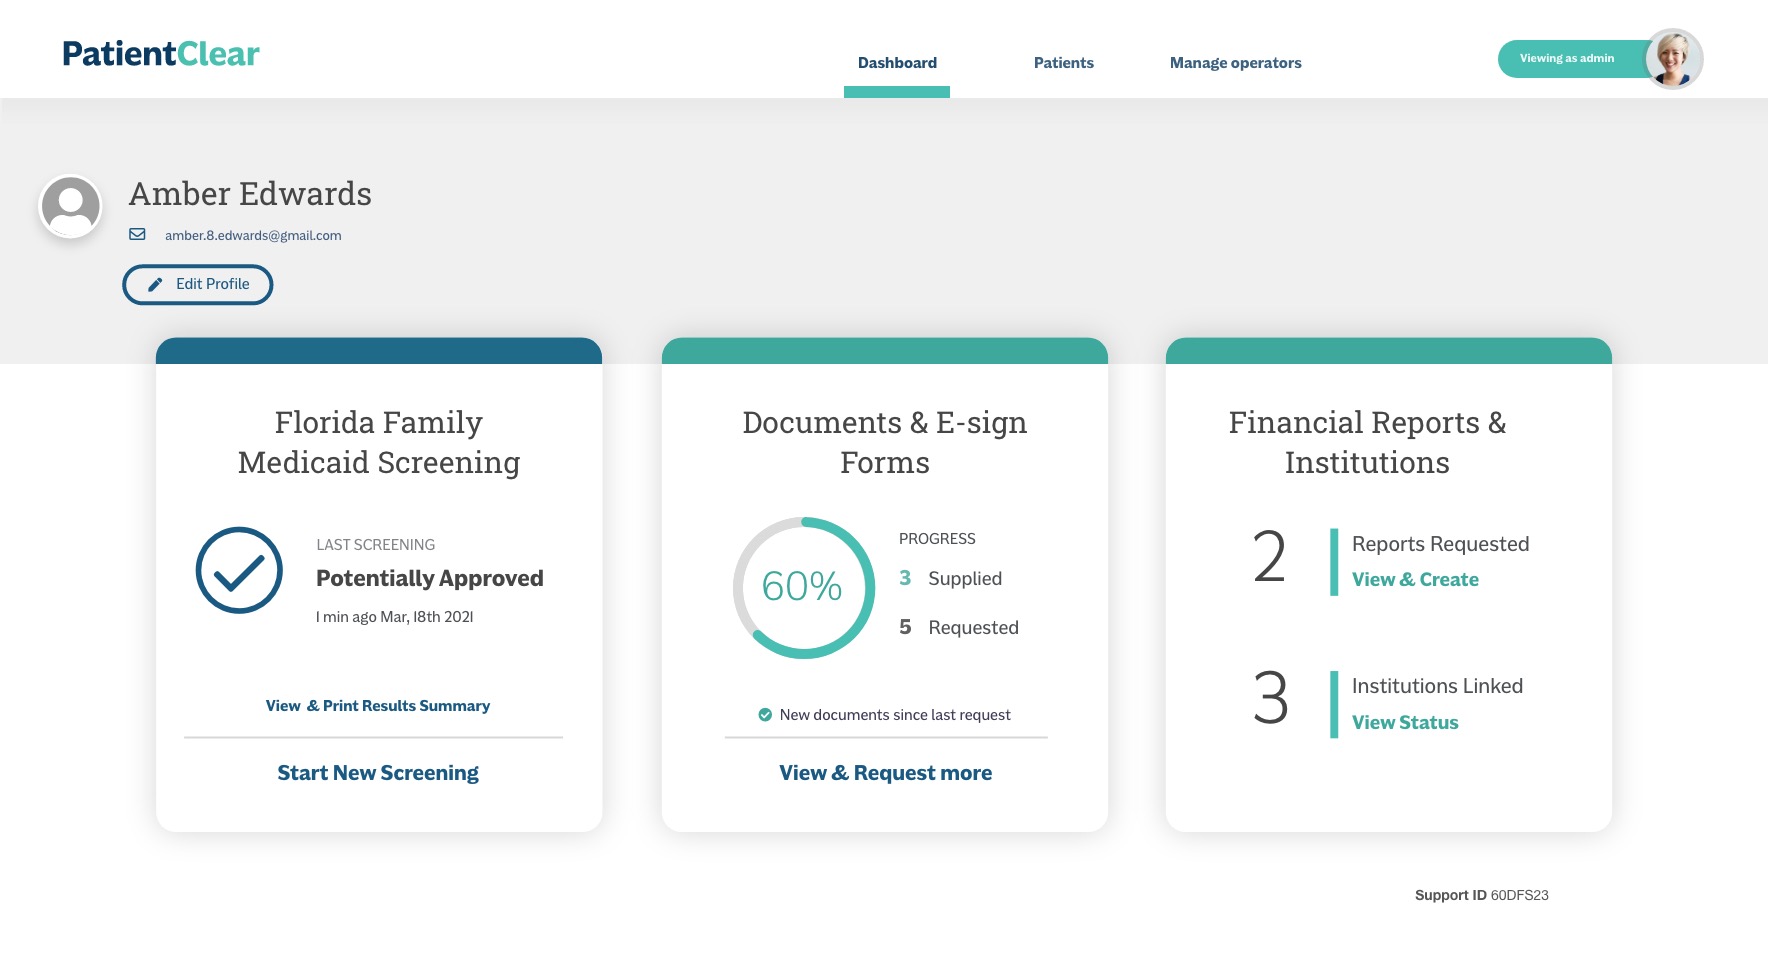Click the LAST SCREENING label

[x=376, y=545]
